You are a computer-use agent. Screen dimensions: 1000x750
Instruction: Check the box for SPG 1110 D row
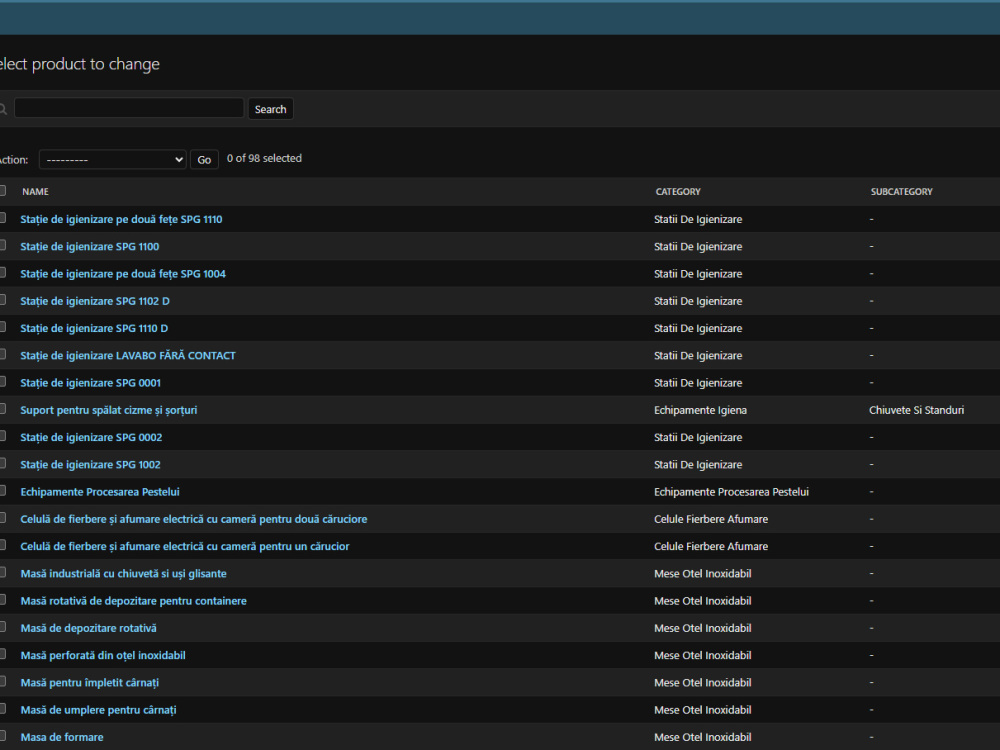click(x=2, y=327)
